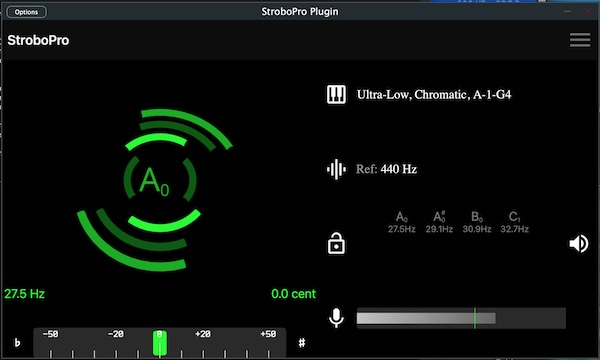Click the flat symbol beside cent meter
Viewport: 600px width, 360px height.
pos(17,342)
